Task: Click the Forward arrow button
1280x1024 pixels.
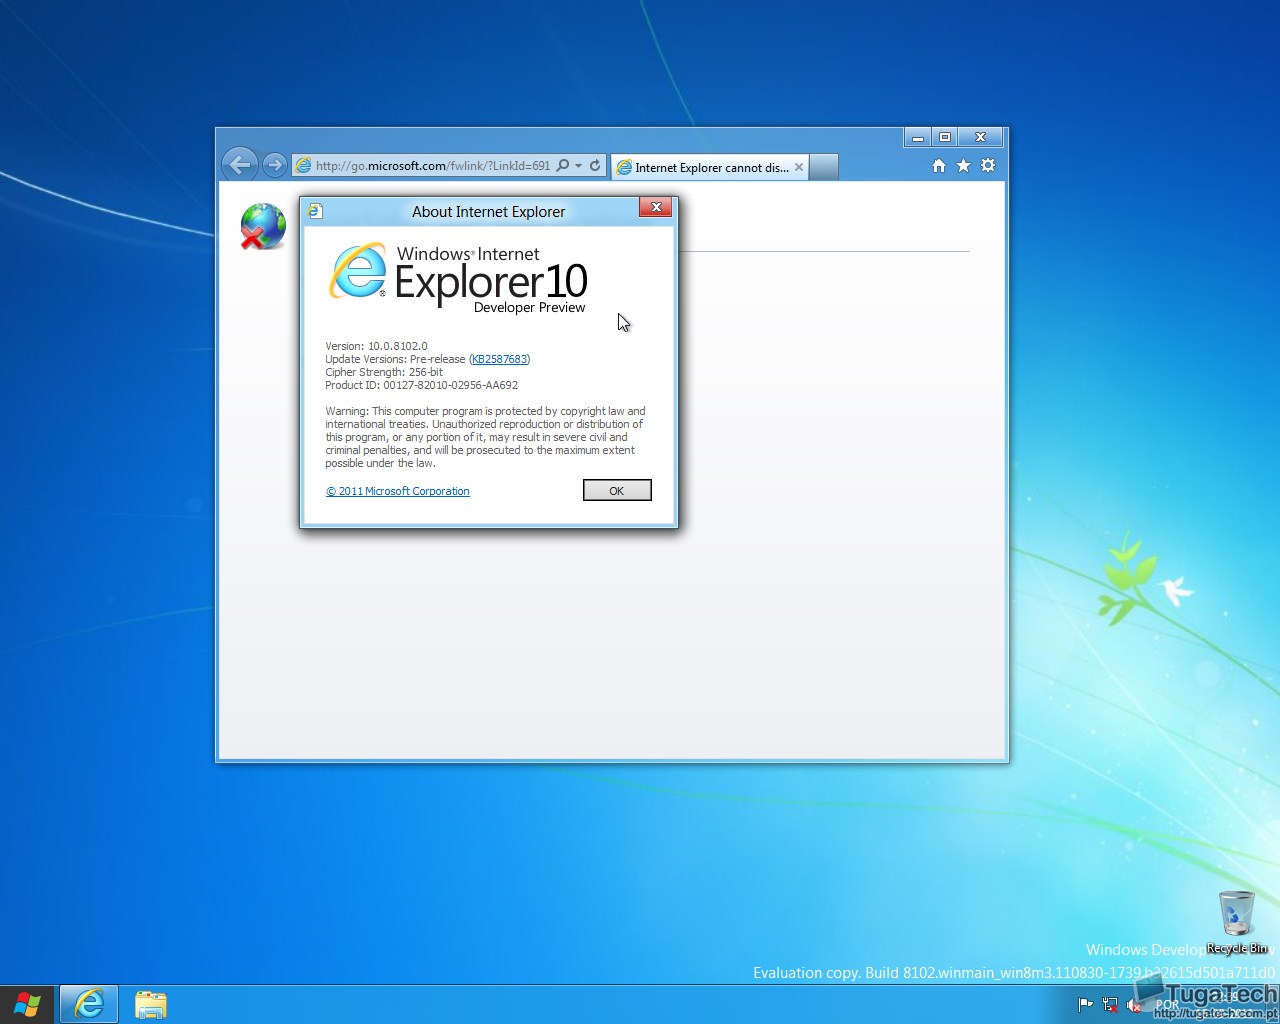Action: [274, 165]
